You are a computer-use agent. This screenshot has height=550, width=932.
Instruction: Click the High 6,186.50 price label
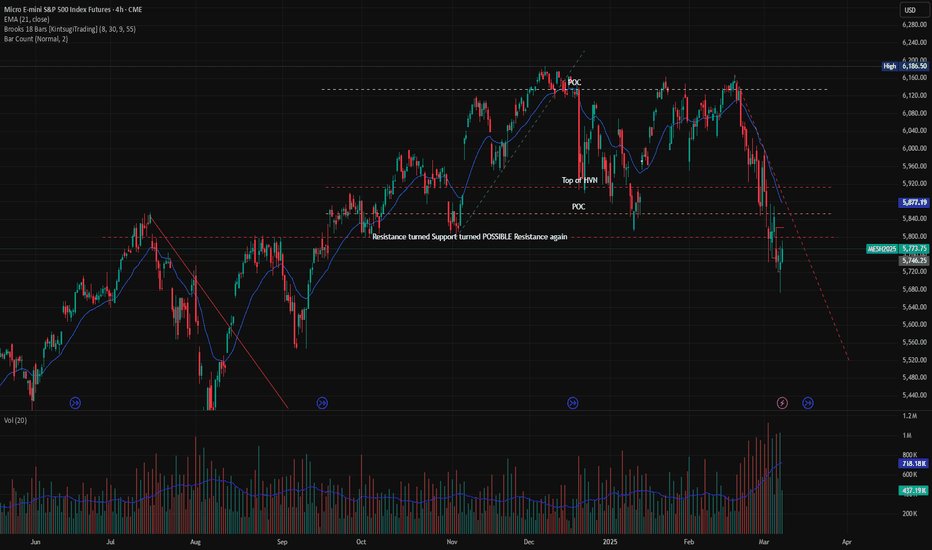tap(905, 66)
